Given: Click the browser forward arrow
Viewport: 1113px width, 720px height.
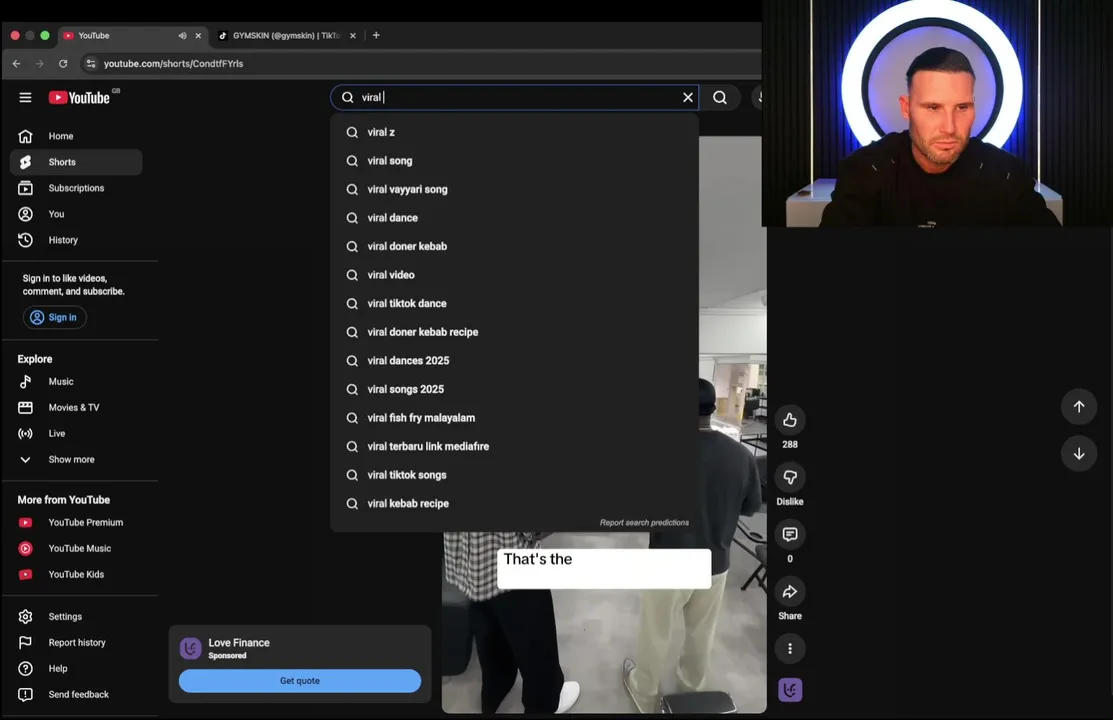Looking at the screenshot, I should click(40, 63).
